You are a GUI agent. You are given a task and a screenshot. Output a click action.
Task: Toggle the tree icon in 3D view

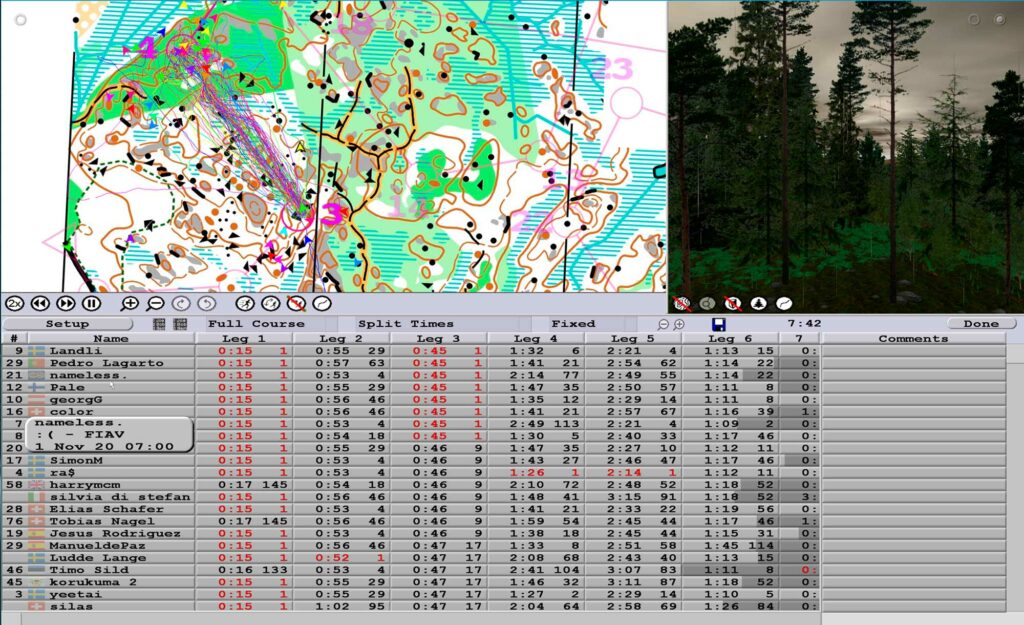tap(758, 304)
